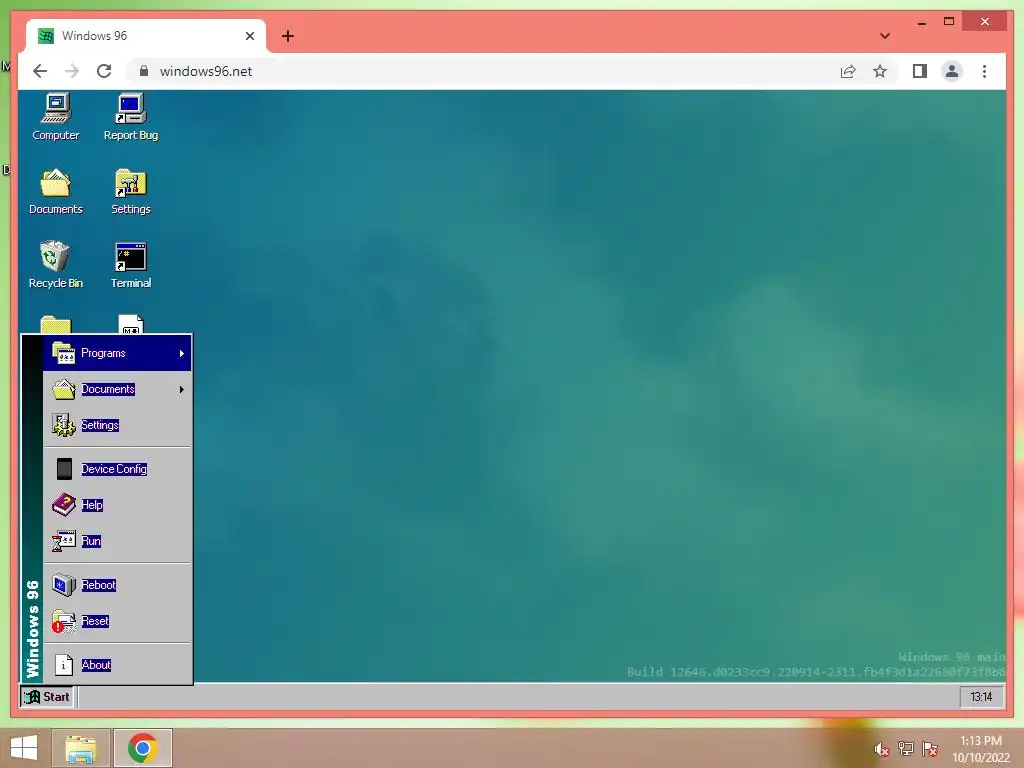
Task: Click the Windows 96 Start button
Action: [47, 697]
